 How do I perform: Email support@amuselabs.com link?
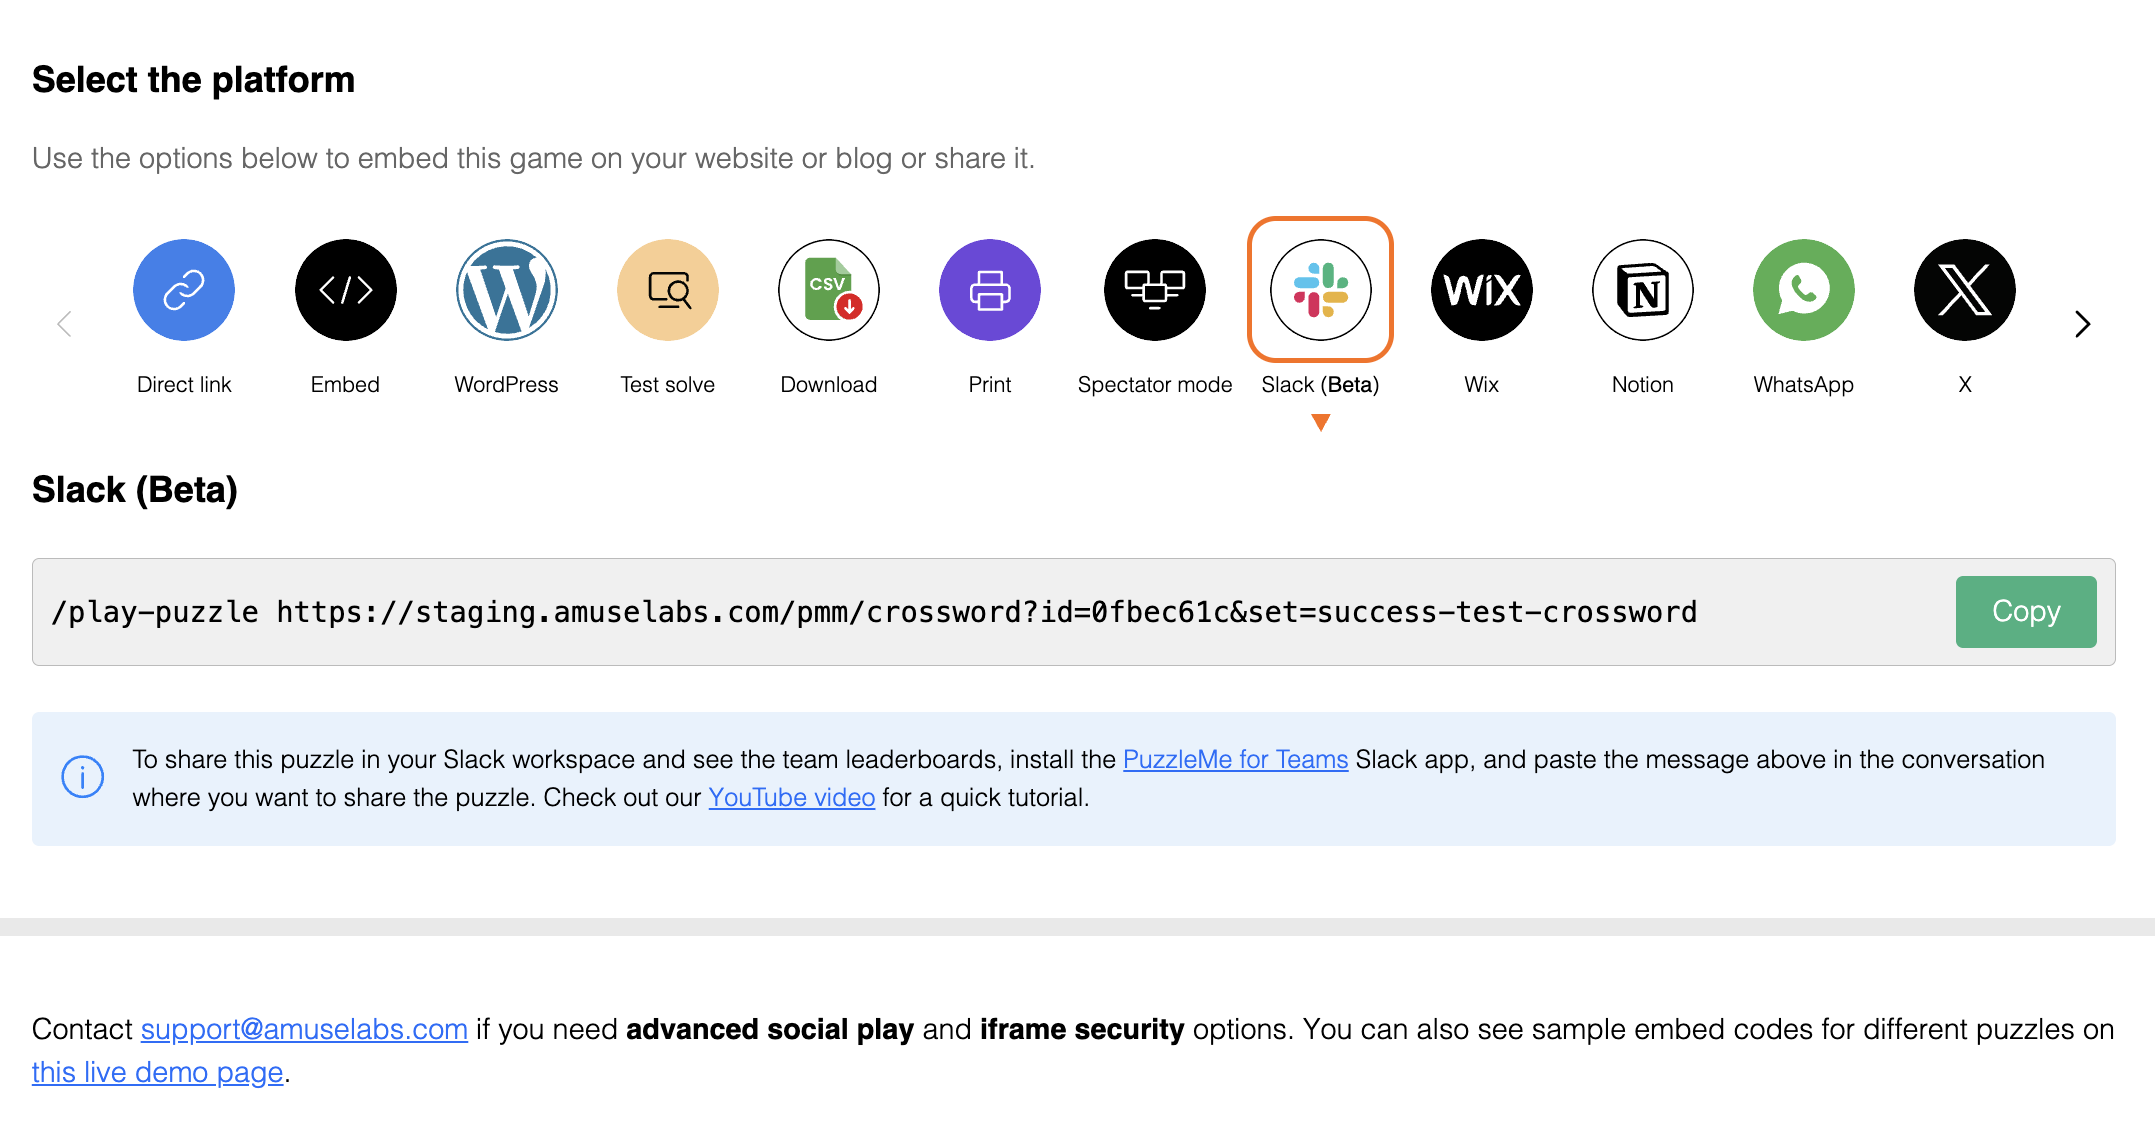[304, 1030]
